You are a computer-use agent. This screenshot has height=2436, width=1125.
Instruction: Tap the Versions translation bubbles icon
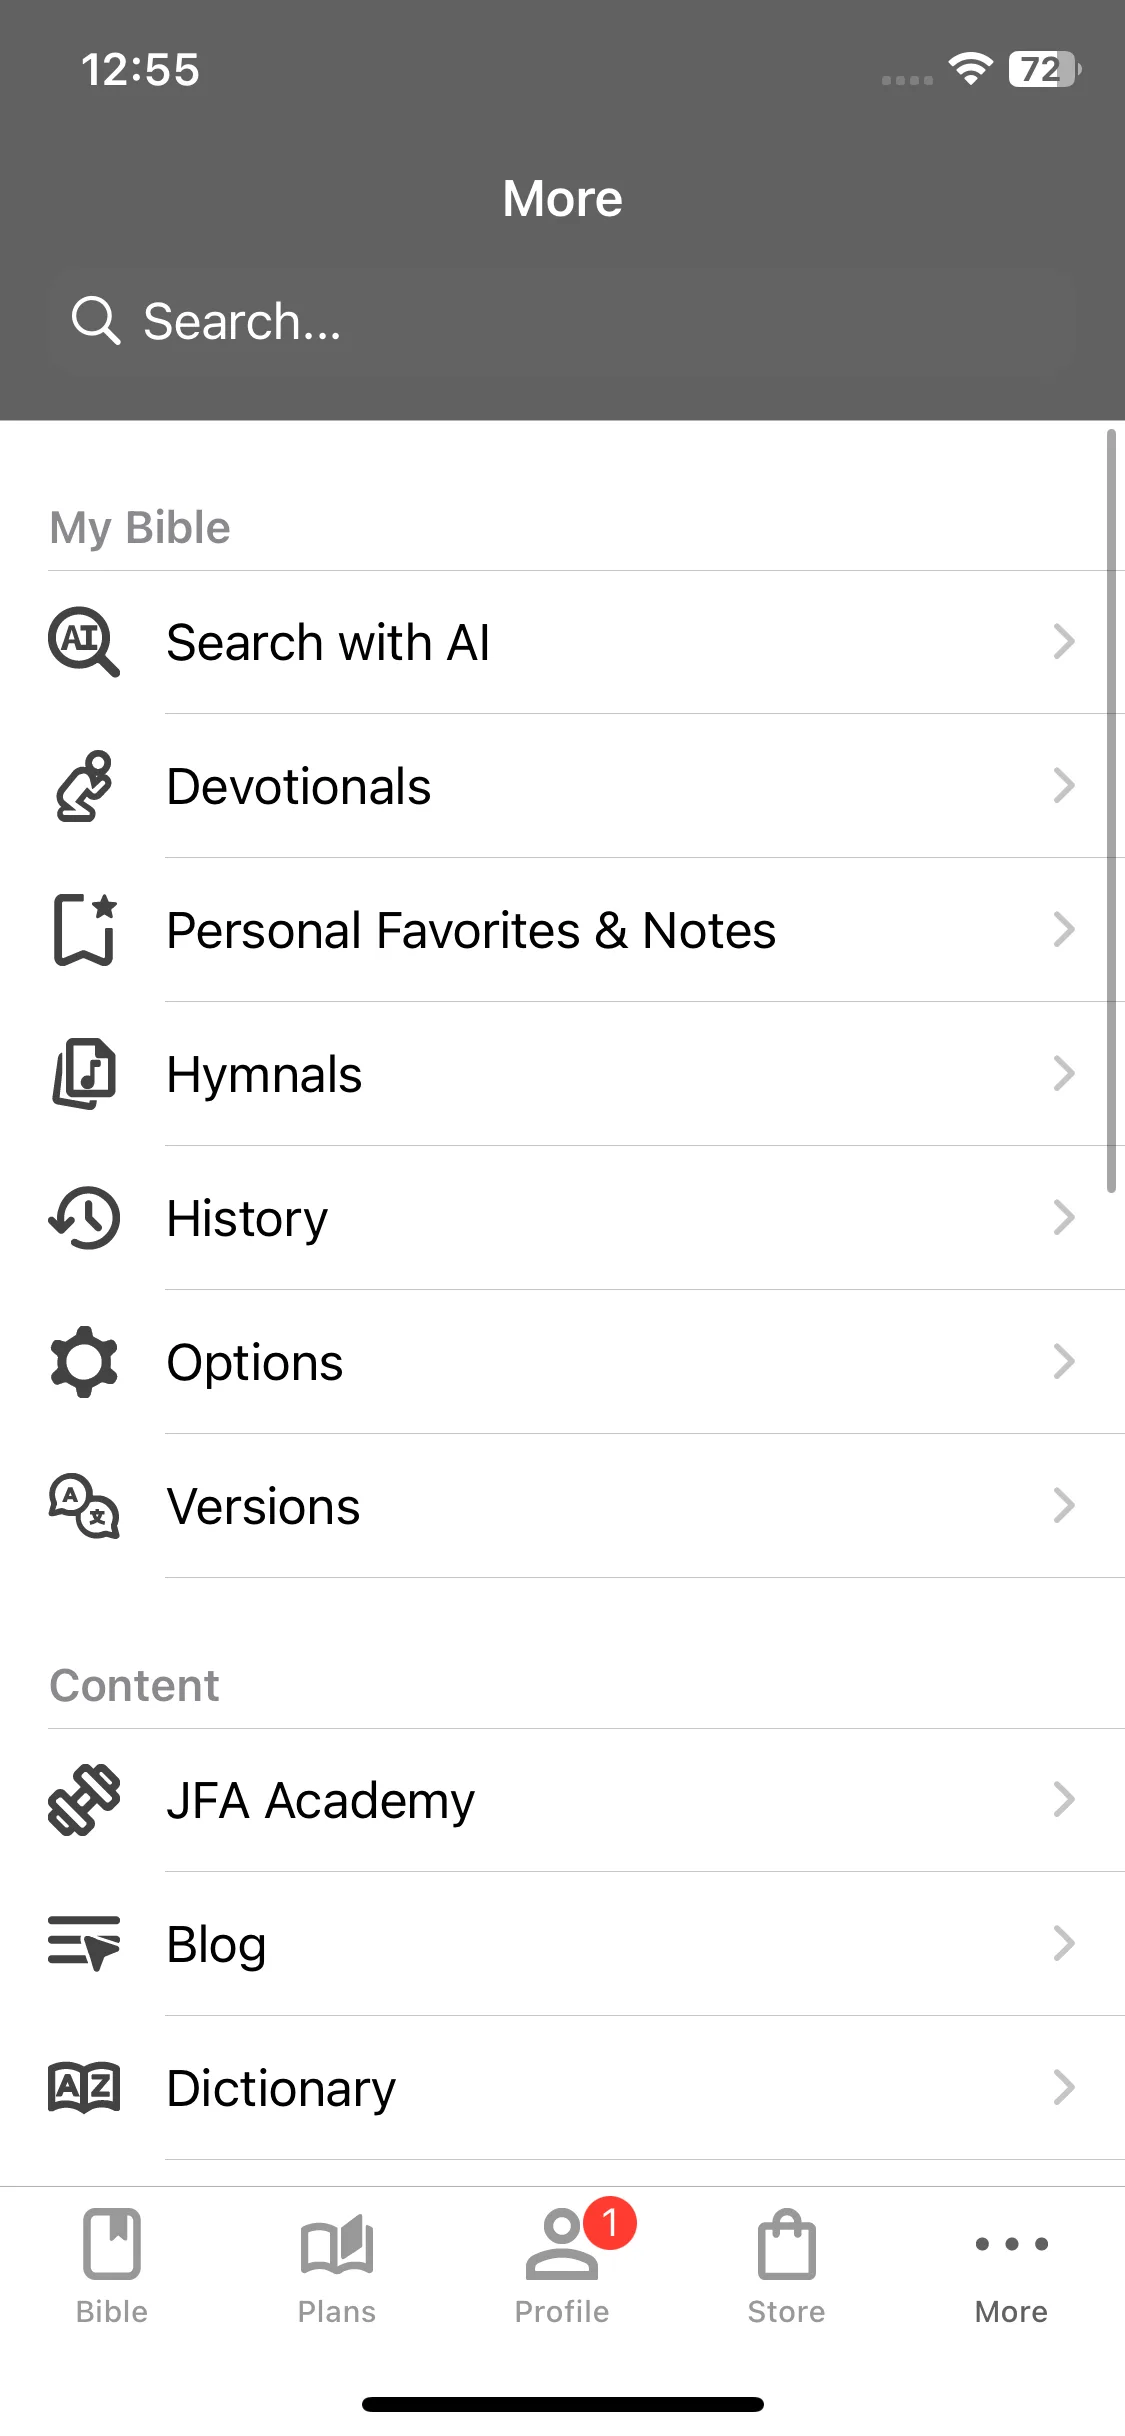(84, 1506)
